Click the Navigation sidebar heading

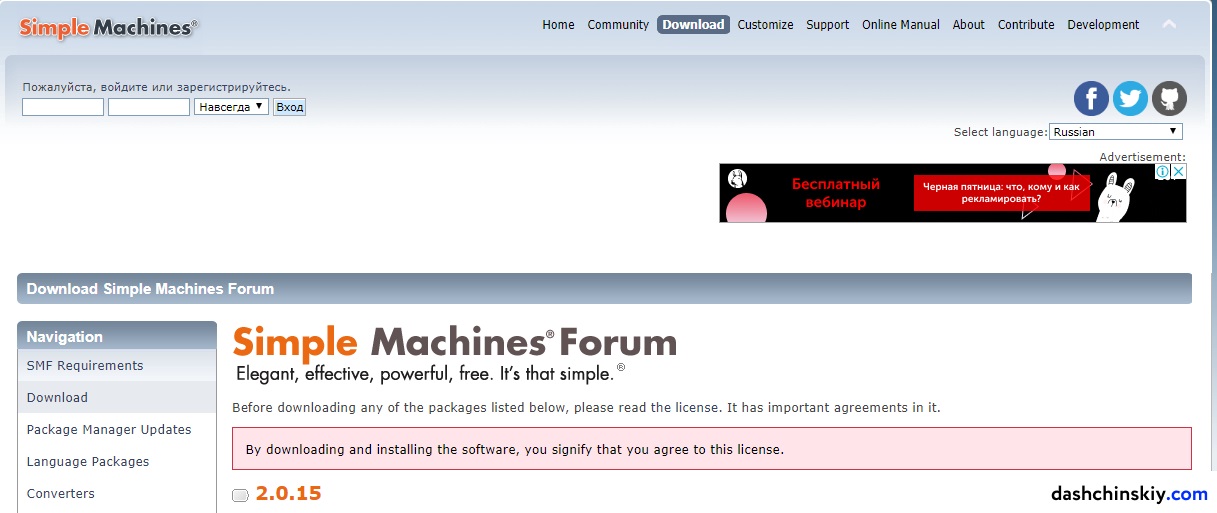(117, 336)
